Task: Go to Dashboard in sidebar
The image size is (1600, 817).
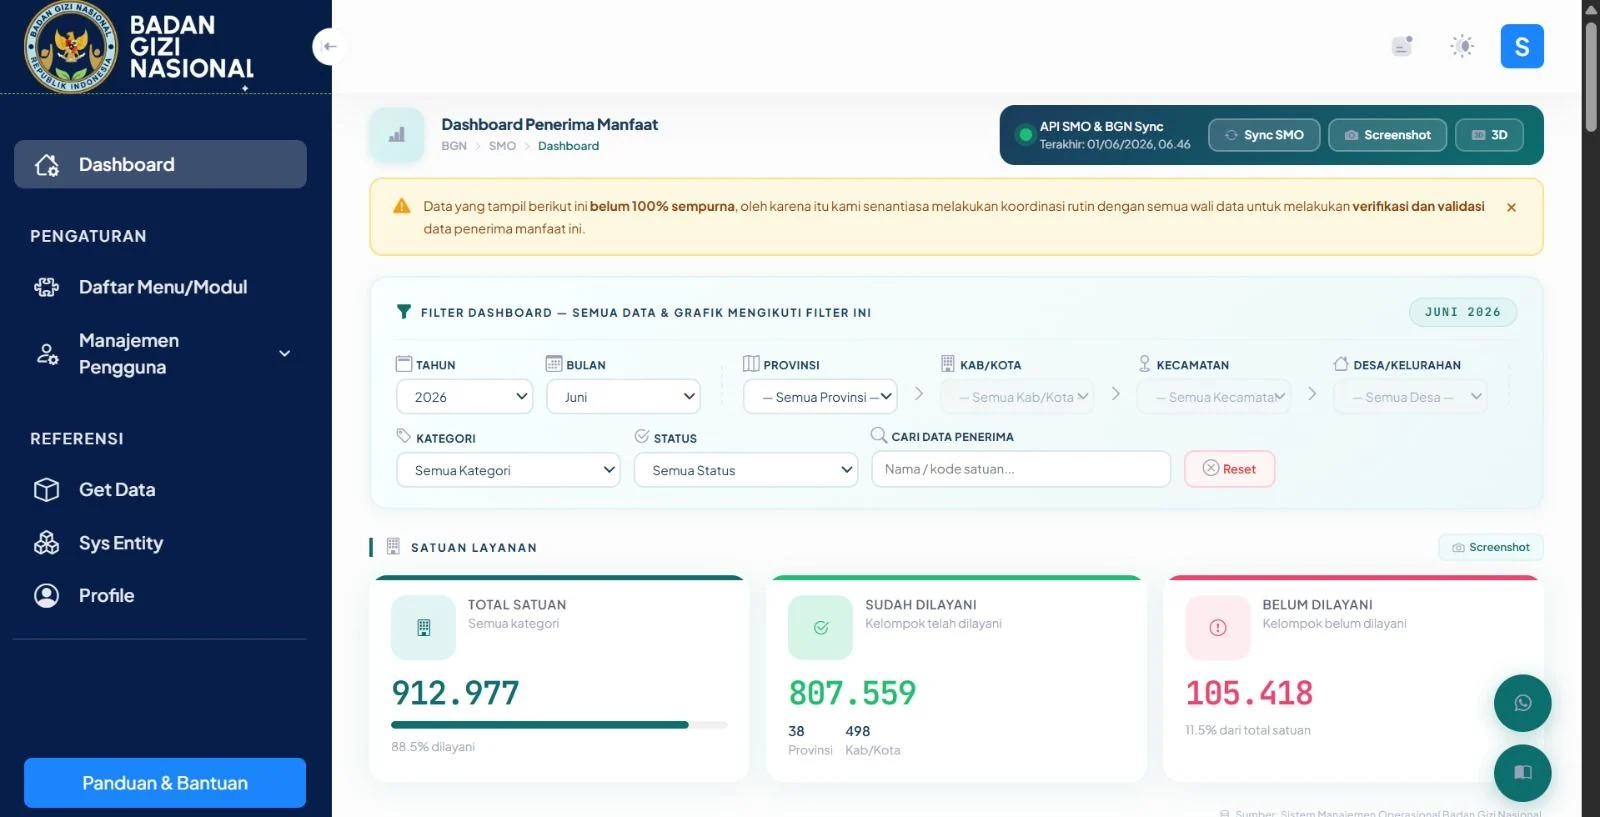Action: pos(160,164)
